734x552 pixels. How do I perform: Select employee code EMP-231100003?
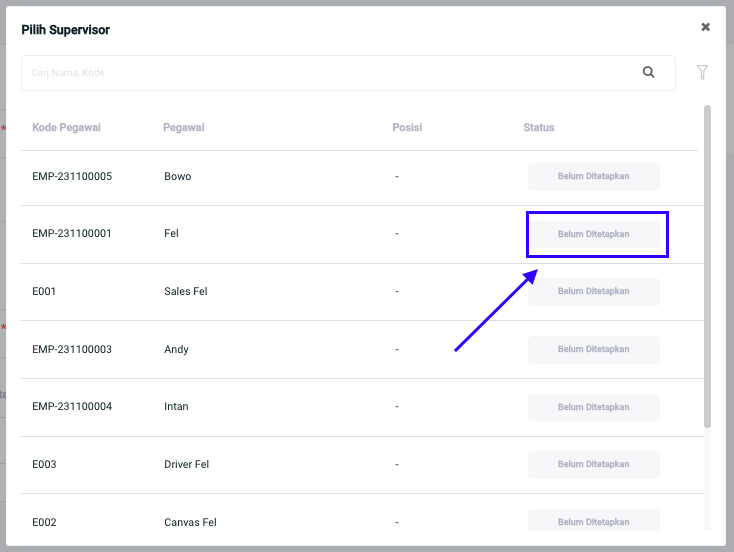72,350
